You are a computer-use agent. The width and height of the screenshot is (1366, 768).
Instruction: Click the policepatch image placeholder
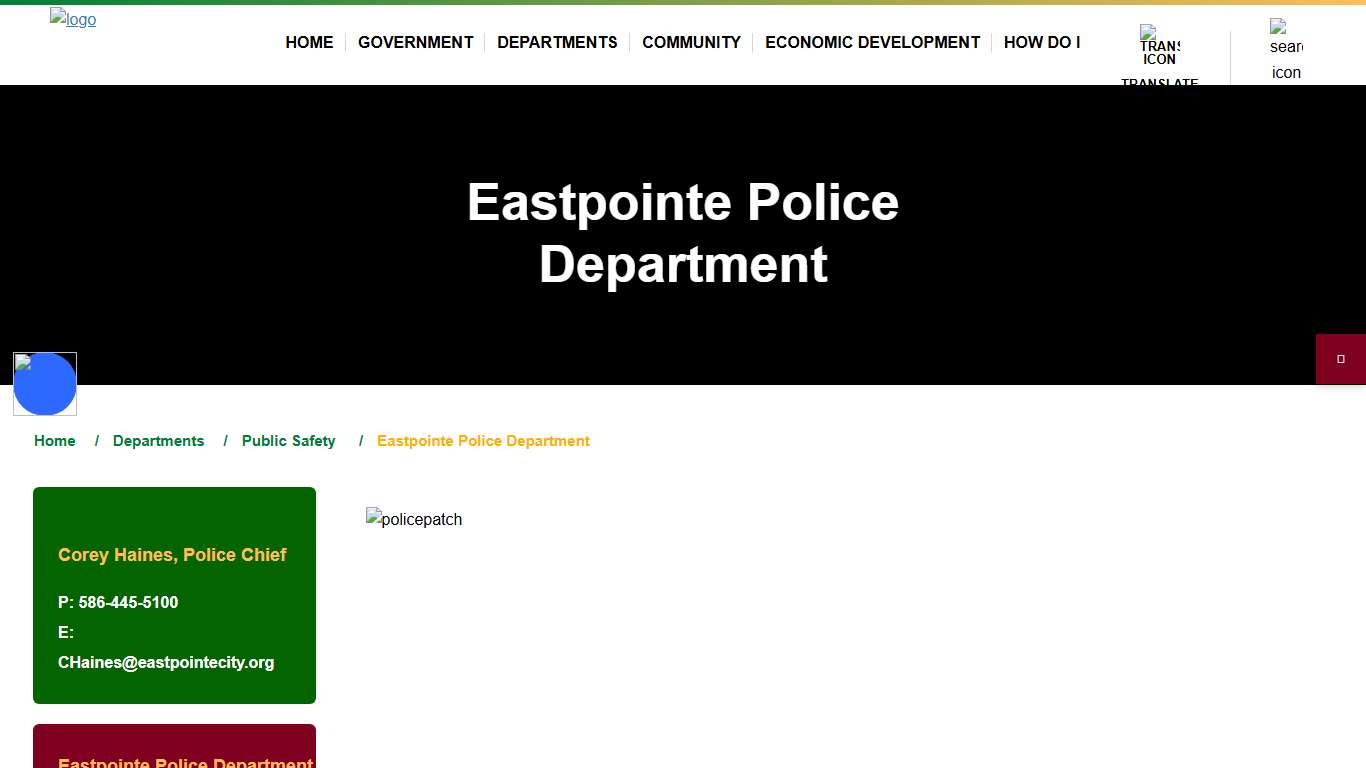click(x=413, y=519)
